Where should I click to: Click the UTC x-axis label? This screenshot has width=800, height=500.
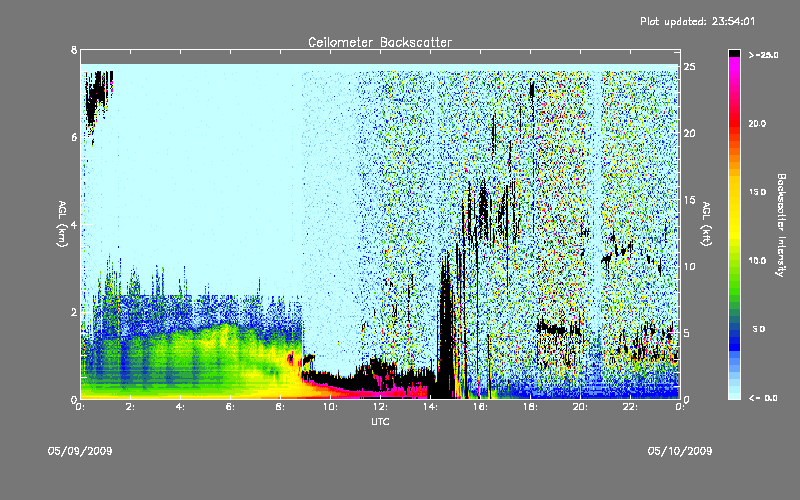pyautogui.click(x=380, y=421)
